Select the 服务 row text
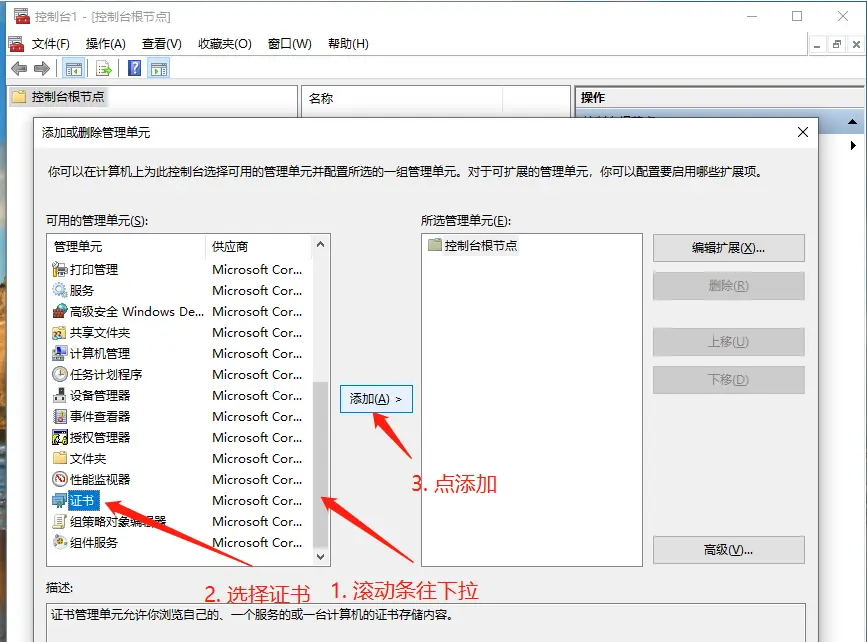The height and width of the screenshot is (642, 867). [81, 290]
